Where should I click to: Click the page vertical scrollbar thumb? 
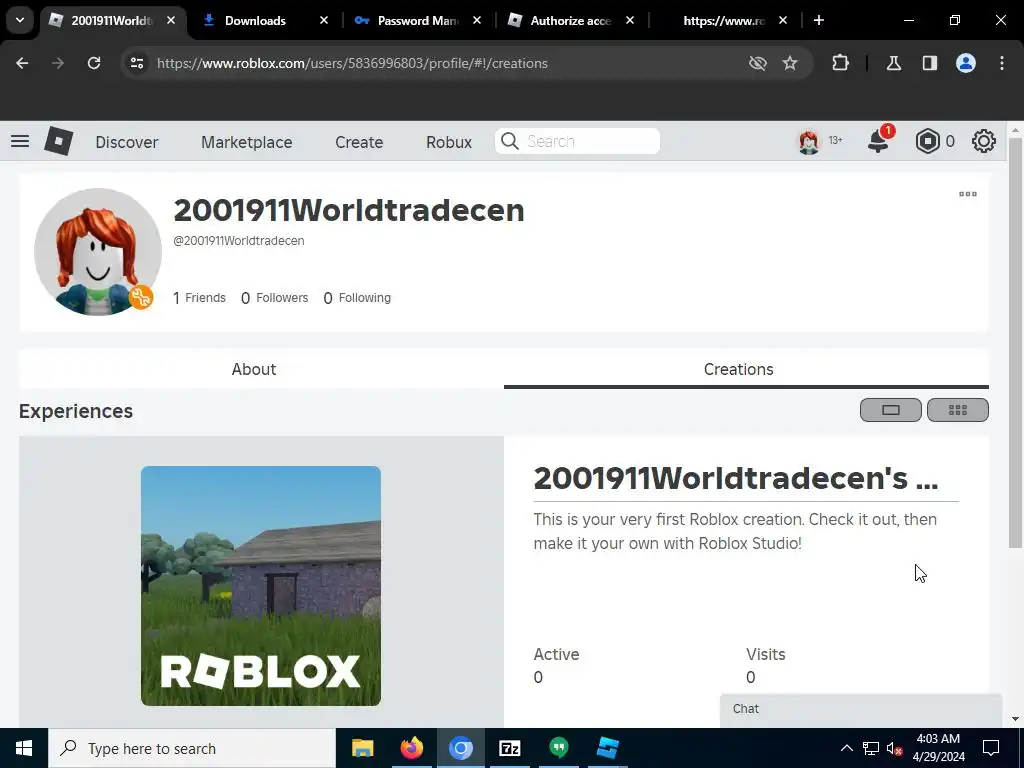coord(1015,342)
